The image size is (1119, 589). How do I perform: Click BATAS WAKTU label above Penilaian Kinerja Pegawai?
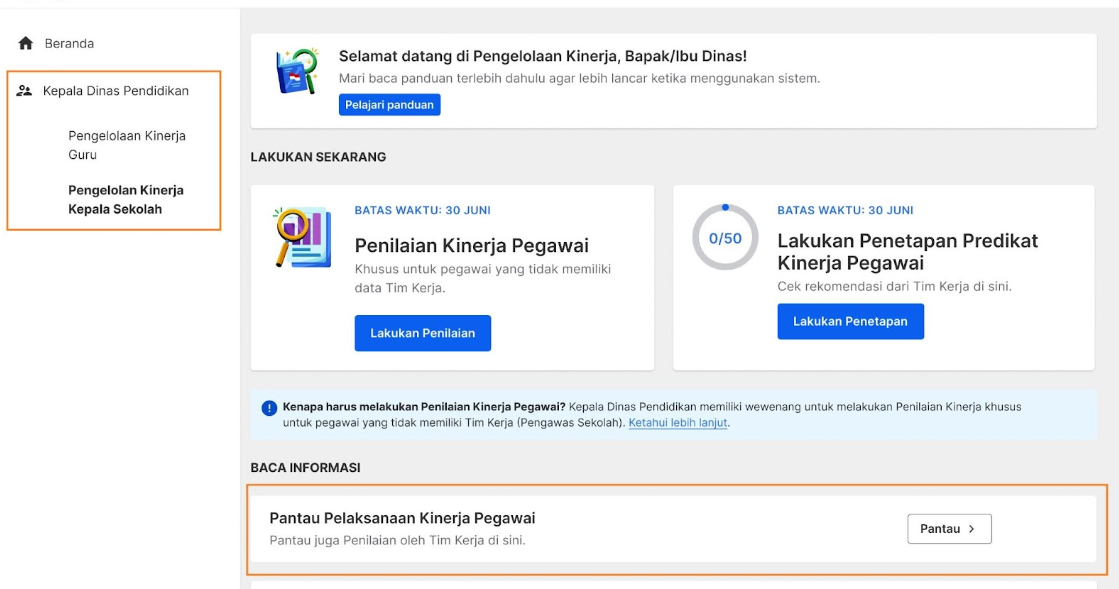pyautogui.click(x=422, y=210)
